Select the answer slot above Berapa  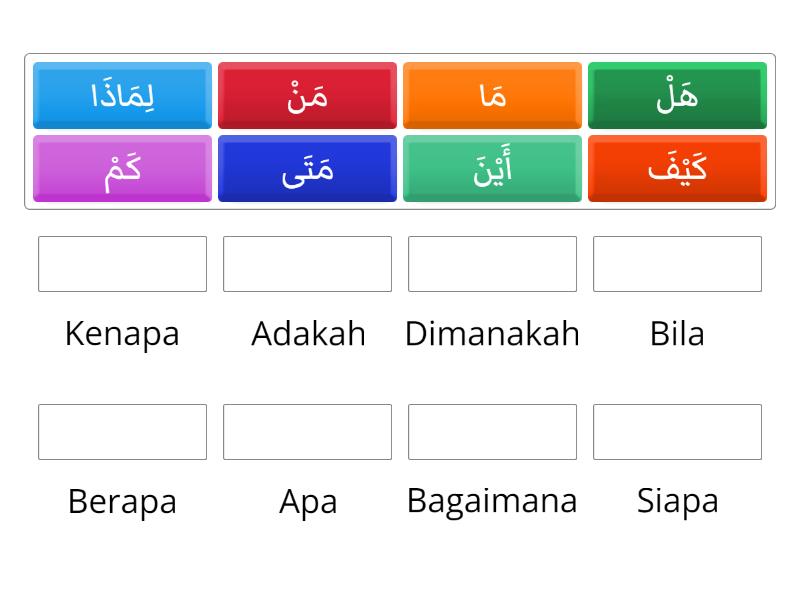pyautogui.click(x=122, y=432)
